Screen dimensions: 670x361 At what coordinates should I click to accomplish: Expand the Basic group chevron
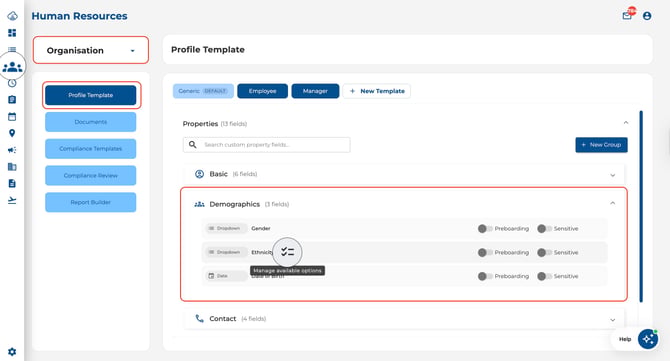point(612,175)
